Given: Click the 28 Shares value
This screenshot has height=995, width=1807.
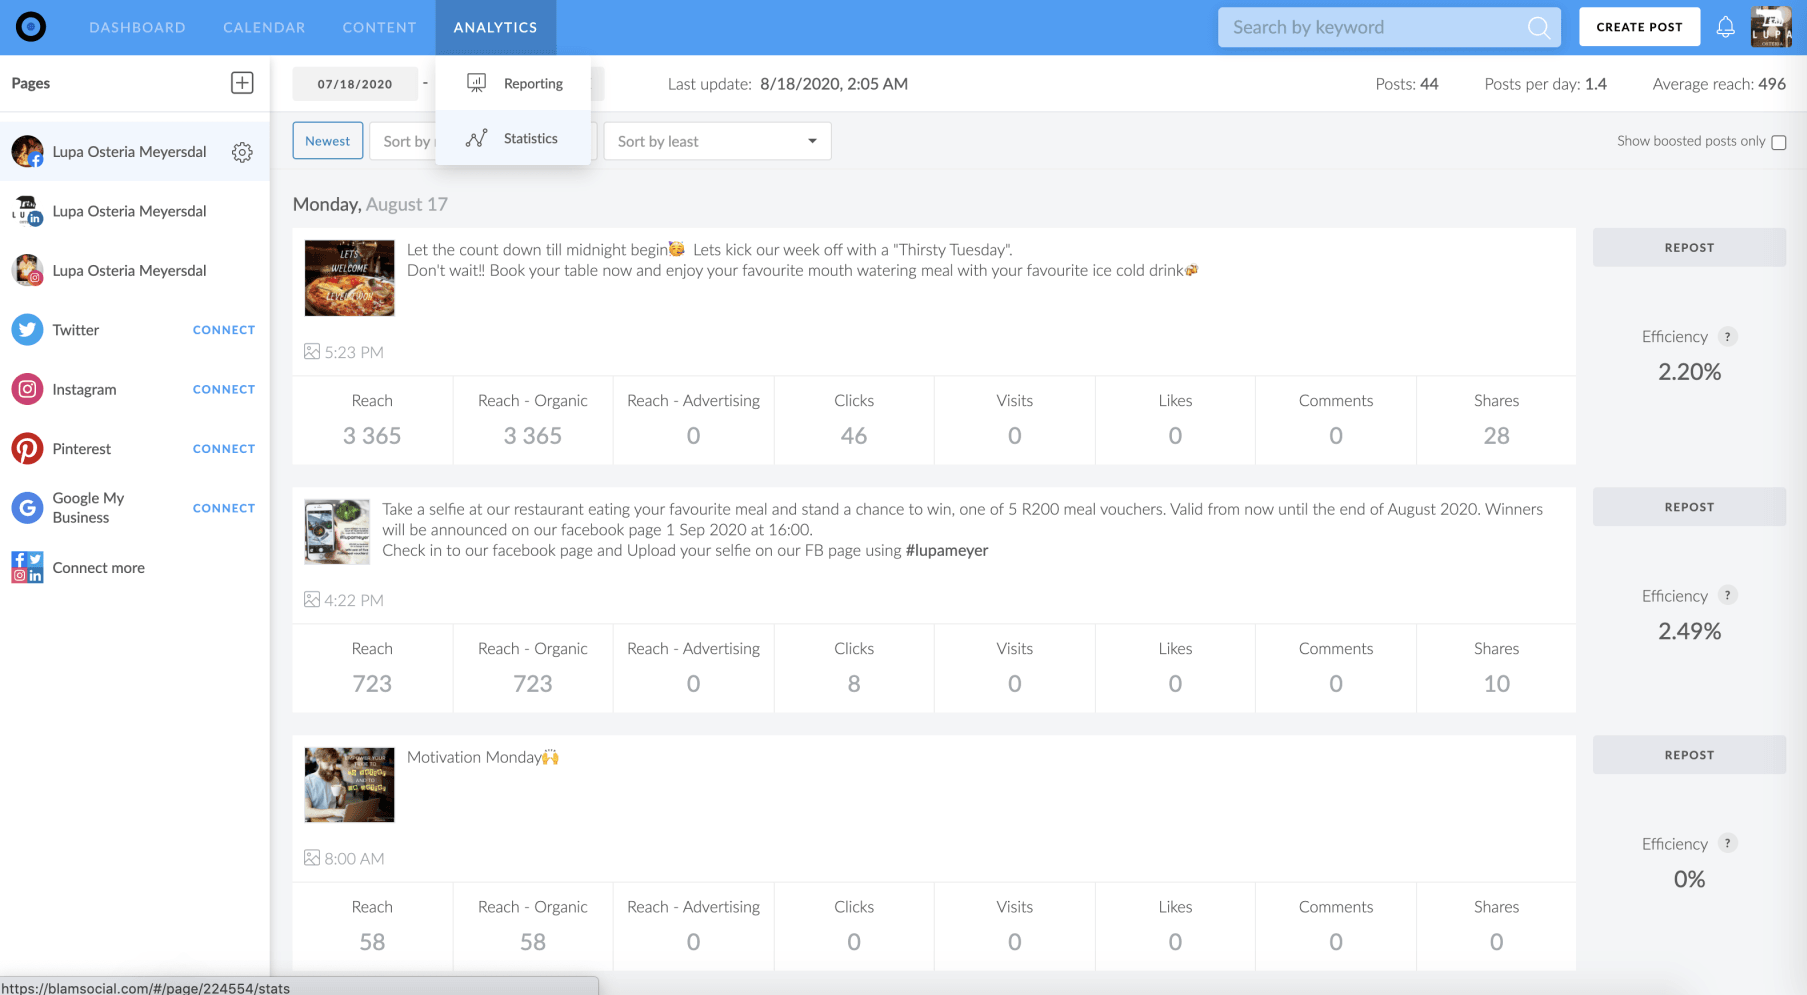Looking at the screenshot, I should (1496, 436).
